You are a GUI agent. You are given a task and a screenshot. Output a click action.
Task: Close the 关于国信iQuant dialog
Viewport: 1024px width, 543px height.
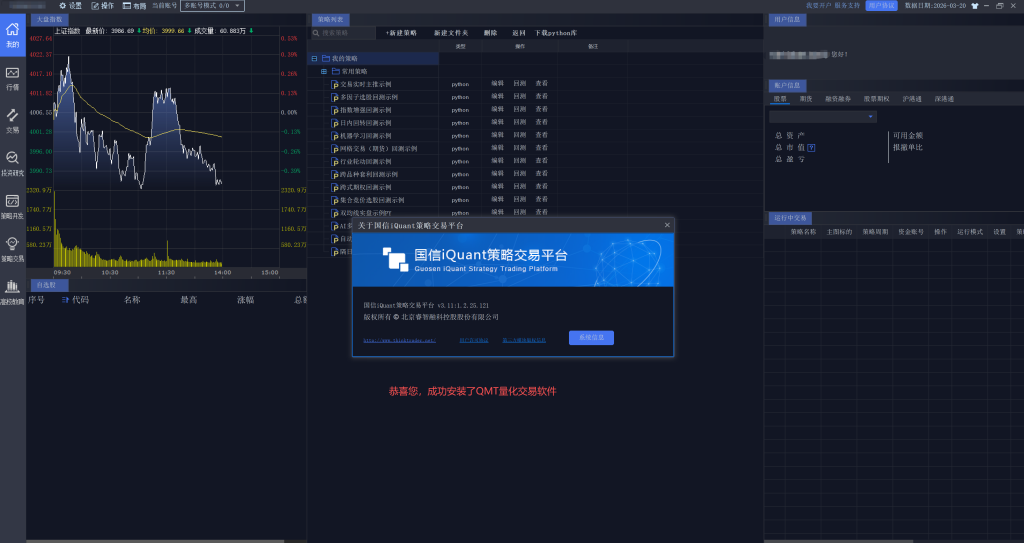[x=667, y=225]
